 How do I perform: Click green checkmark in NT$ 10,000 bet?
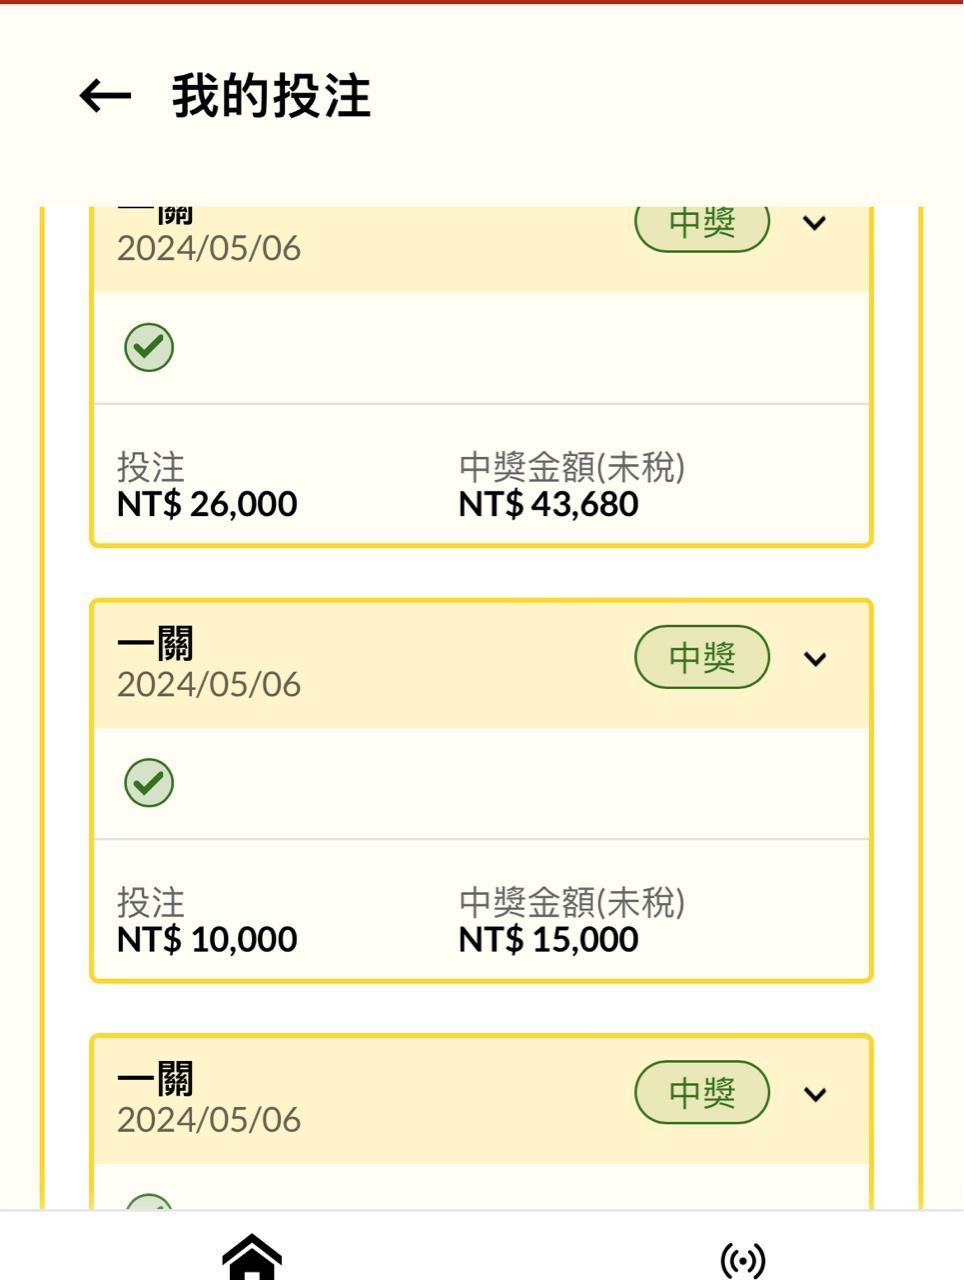149,783
